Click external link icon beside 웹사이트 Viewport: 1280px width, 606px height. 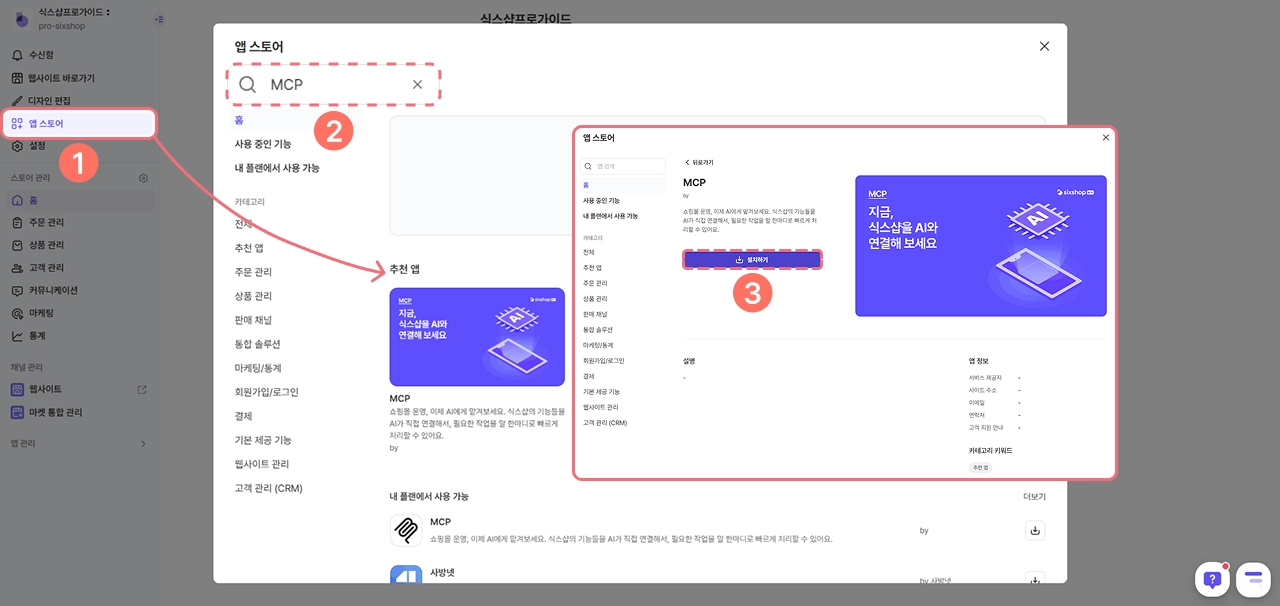coord(142,389)
